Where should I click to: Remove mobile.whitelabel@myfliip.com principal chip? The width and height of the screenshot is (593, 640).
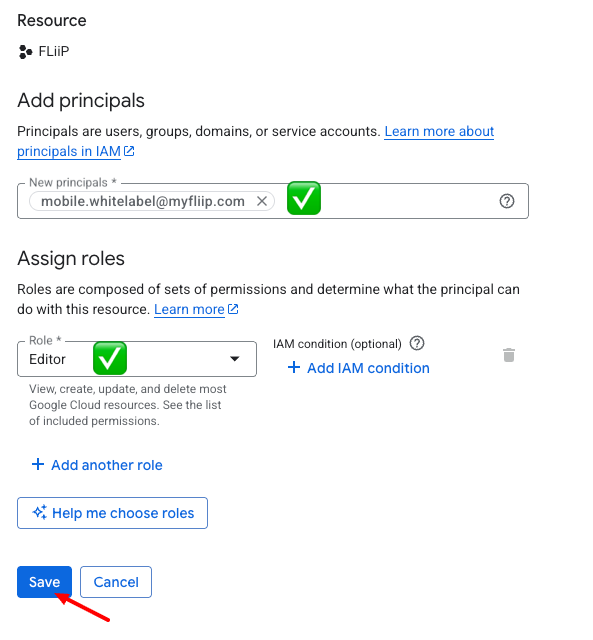click(x=262, y=201)
